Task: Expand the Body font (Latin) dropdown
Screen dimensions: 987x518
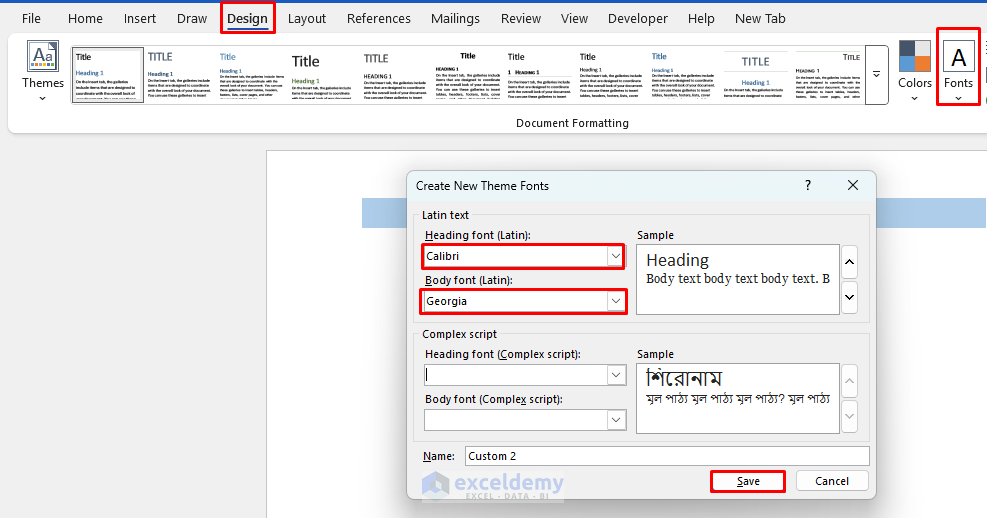Action: click(x=616, y=301)
